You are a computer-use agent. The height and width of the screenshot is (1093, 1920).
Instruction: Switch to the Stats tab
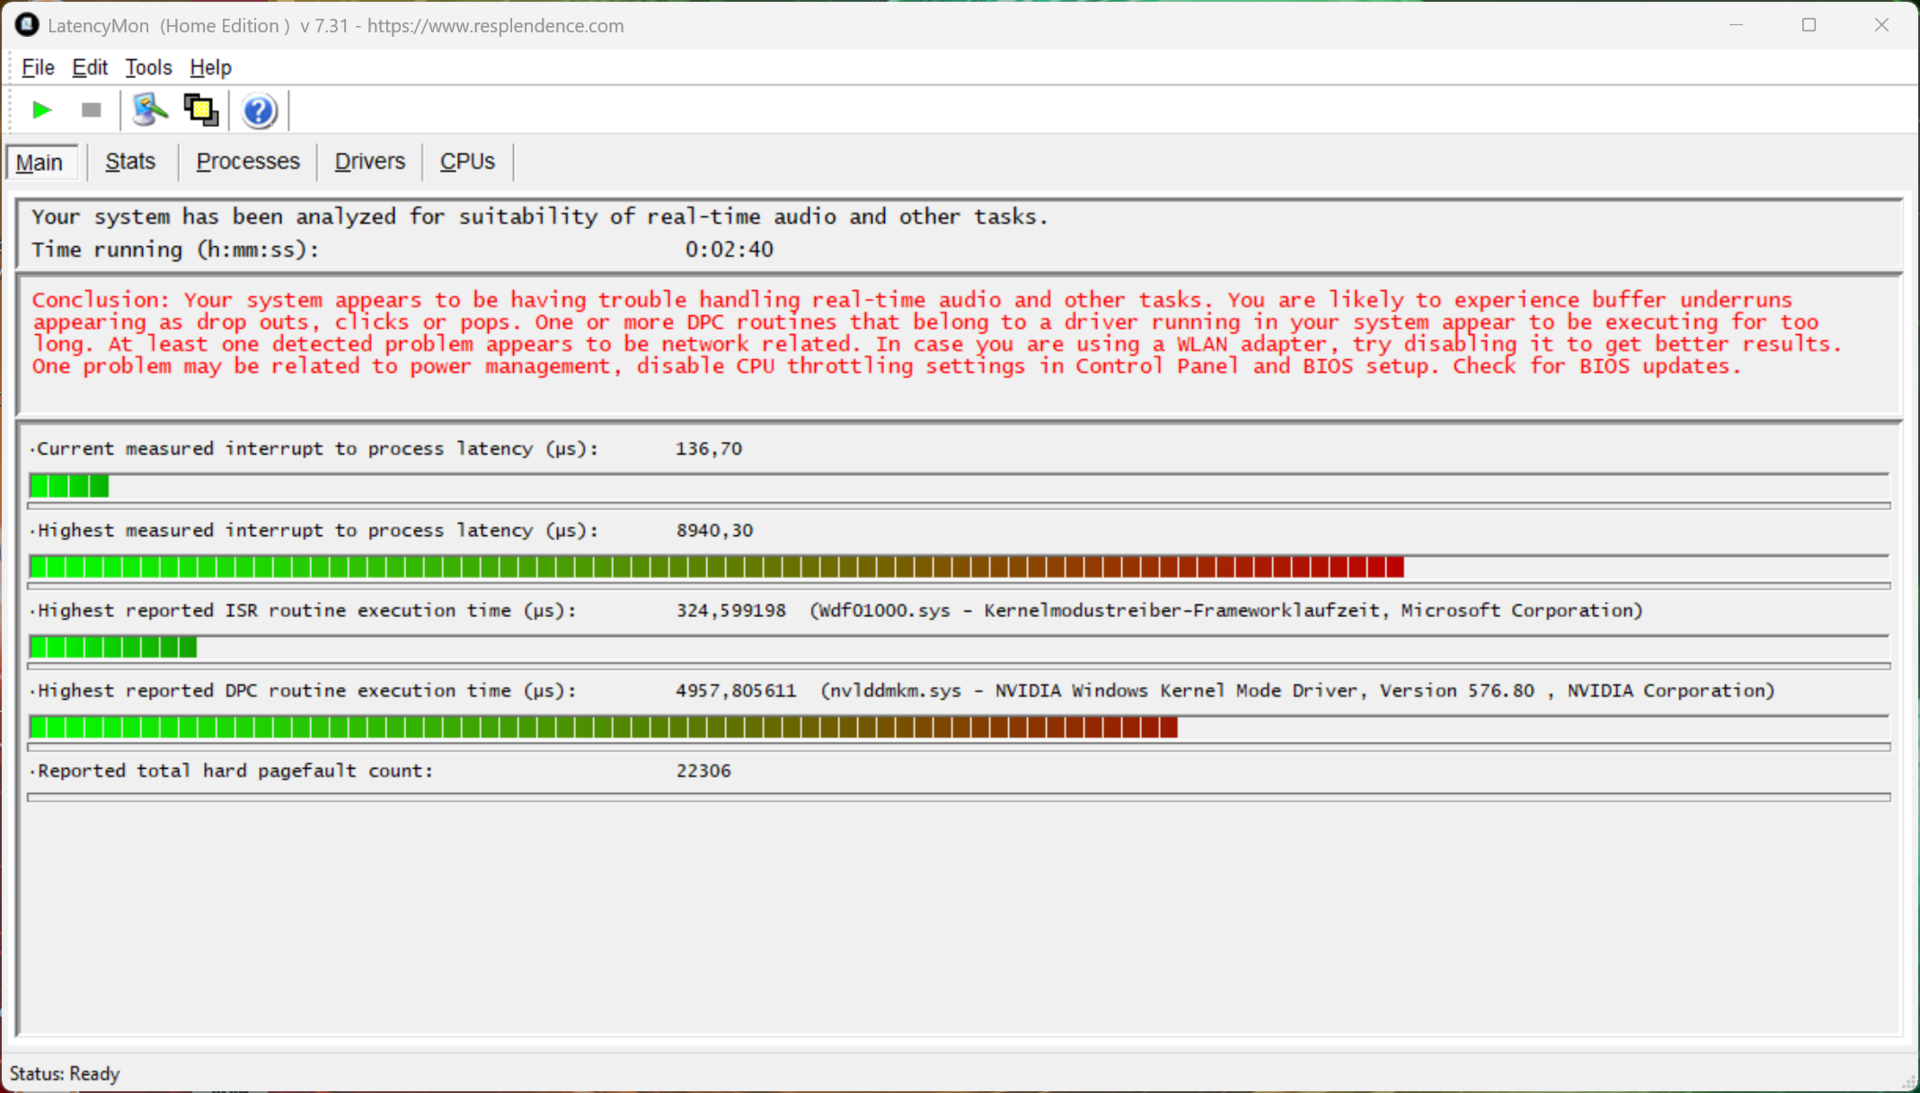(130, 161)
